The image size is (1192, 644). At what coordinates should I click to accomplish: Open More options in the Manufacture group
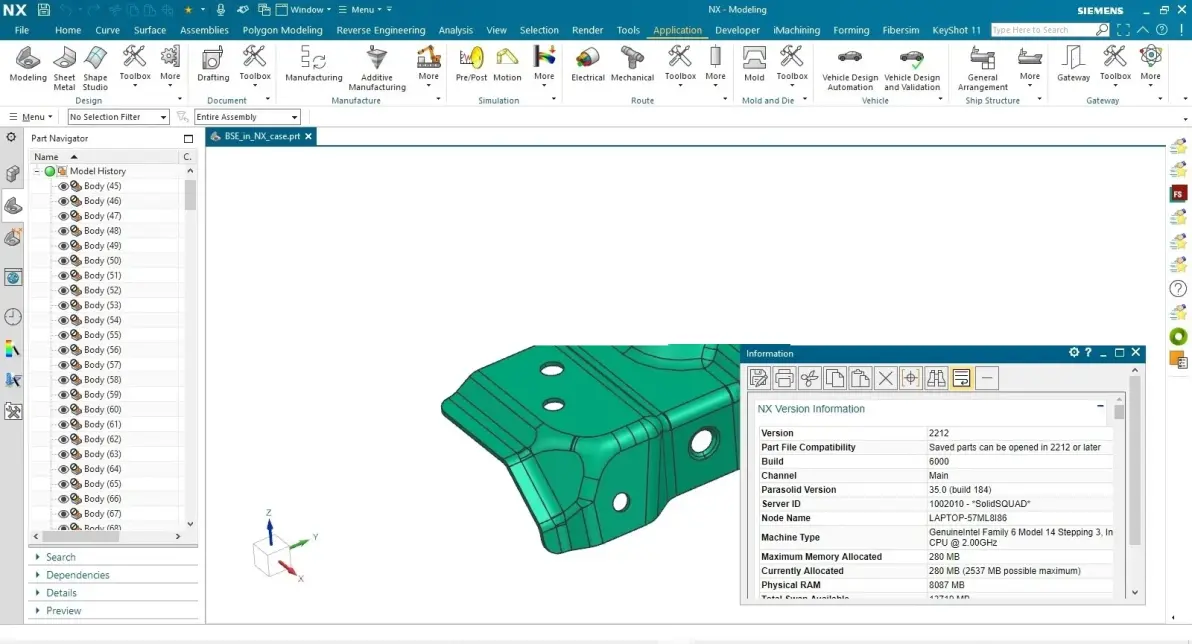click(x=428, y=65)
